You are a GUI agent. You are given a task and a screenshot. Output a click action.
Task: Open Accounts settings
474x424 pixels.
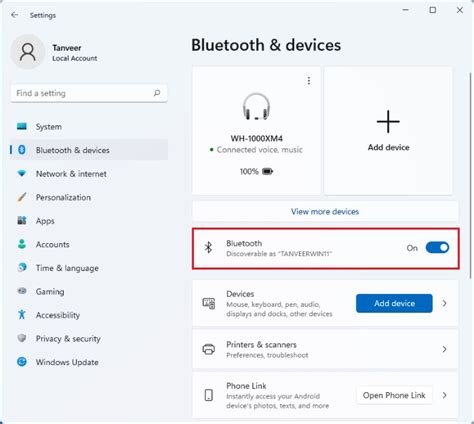click(x=89, y=244)
